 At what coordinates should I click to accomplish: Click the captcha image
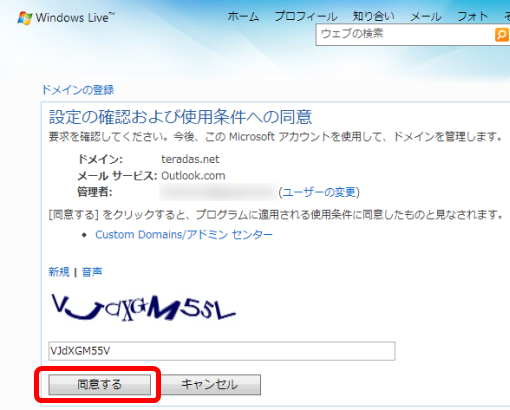[x=143, y=307]
